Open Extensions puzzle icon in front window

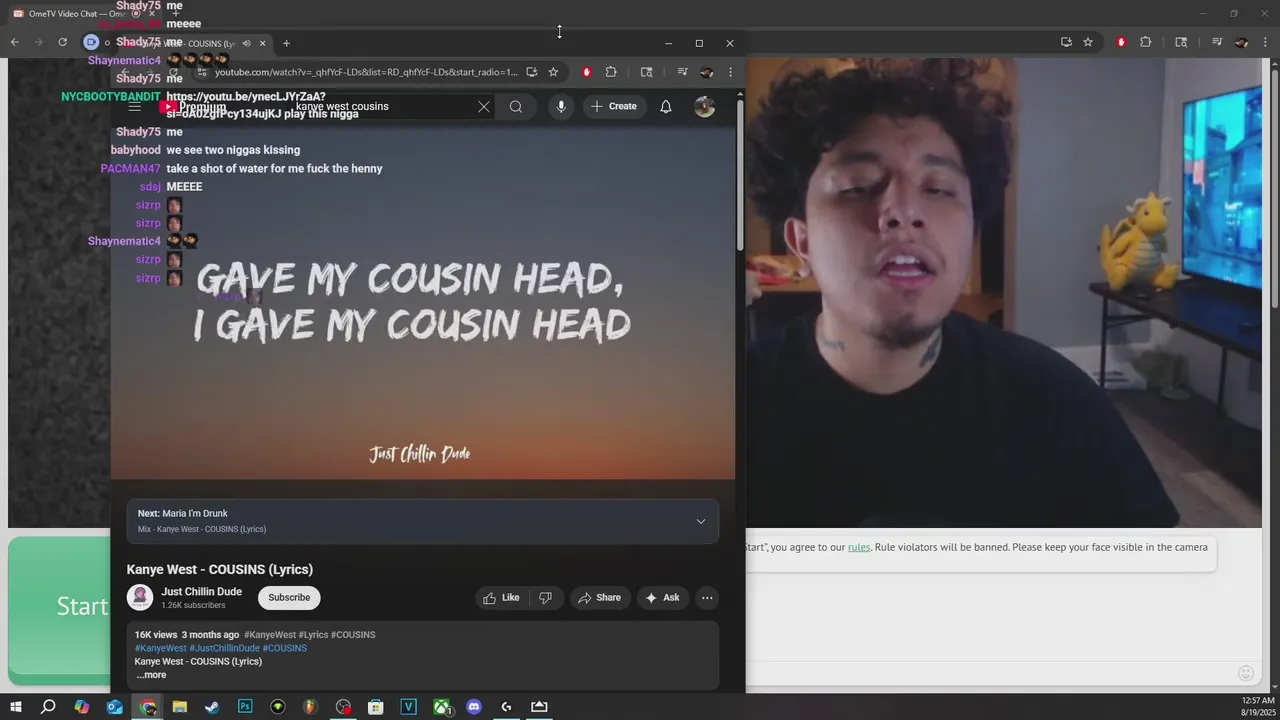tap(611, 72)
